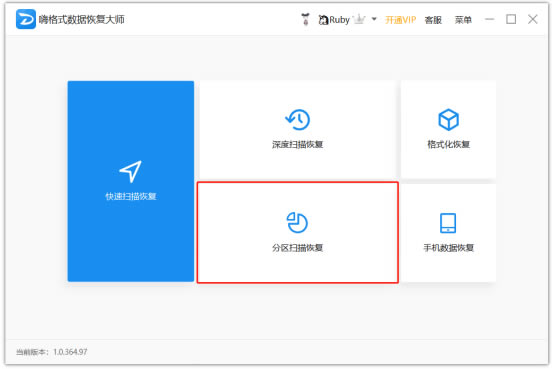Viewport: 554px width, 369px height.
Task: Select the 分区扫描恢复 pie chart icon
Action: 297,222
